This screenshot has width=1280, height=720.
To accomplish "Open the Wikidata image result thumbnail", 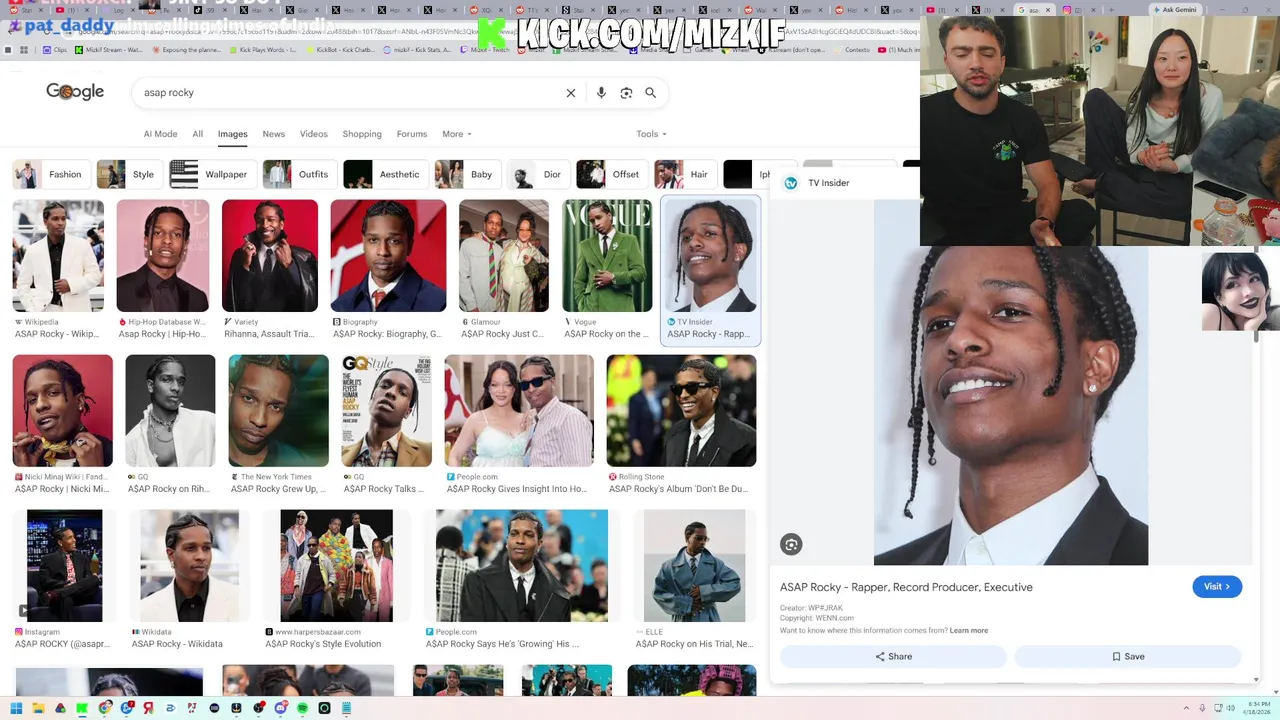I will tap(189, 566).
